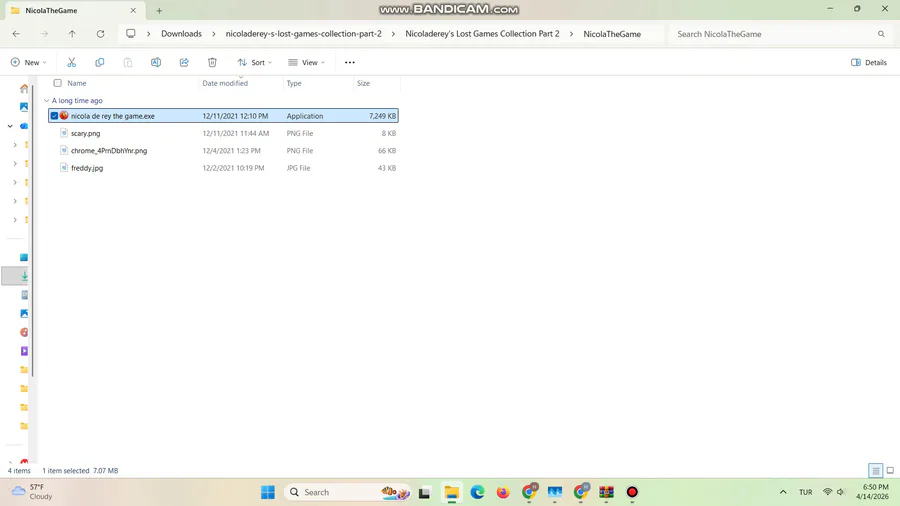Screen dimensions: 900x506
Task: Show hidden system tray icons
Action: 783,492
